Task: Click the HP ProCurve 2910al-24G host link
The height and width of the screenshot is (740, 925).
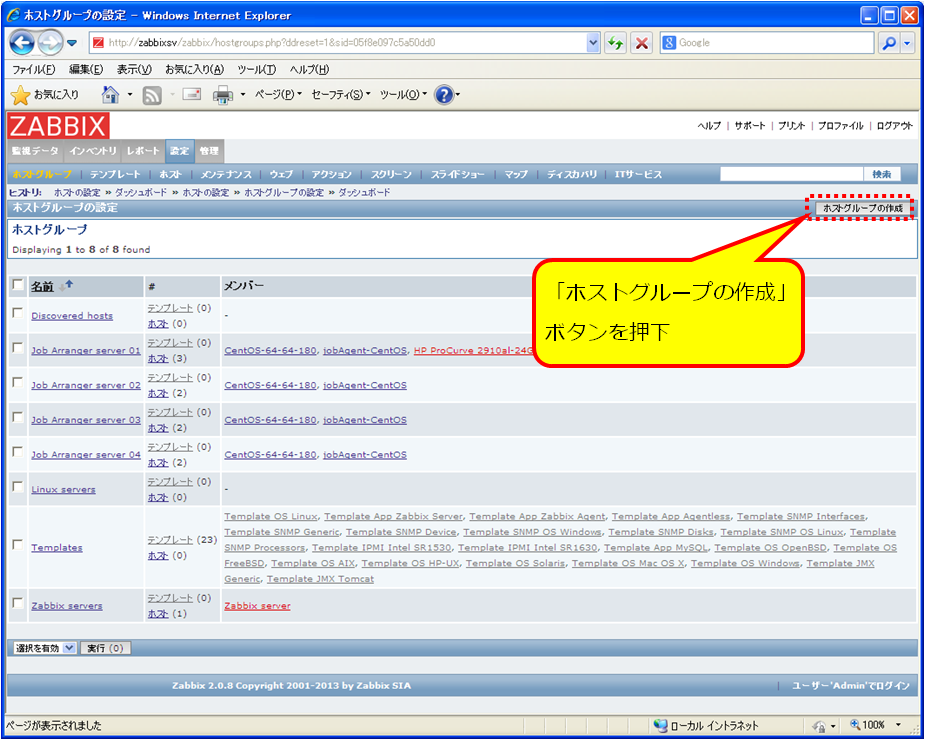Action: 473,351
